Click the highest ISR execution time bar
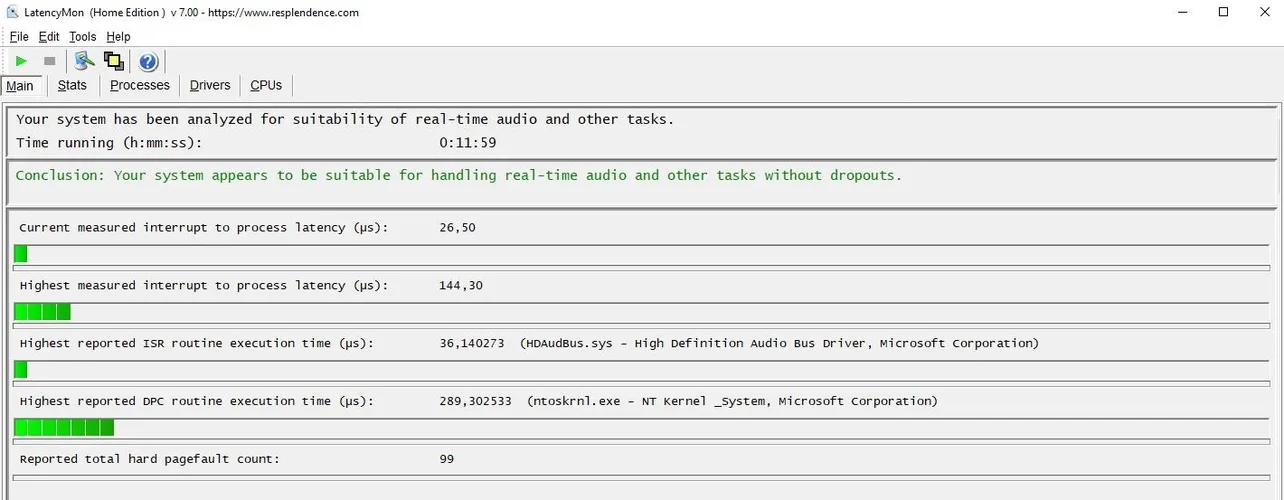 (x=21, y=370)
